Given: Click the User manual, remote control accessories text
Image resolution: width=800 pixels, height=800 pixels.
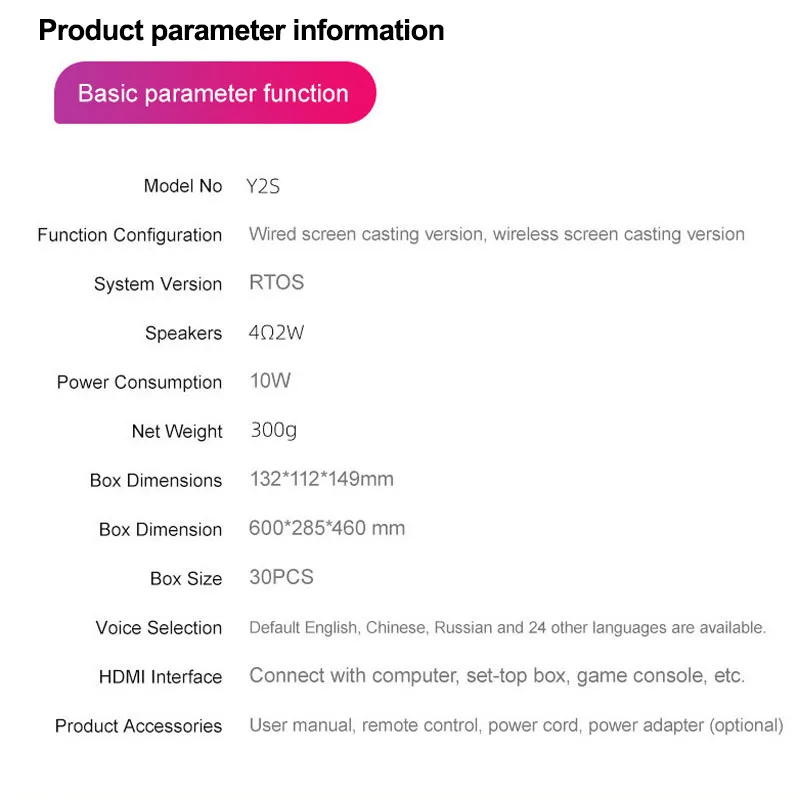Looking at the screenshot, I should pos(516,726).
